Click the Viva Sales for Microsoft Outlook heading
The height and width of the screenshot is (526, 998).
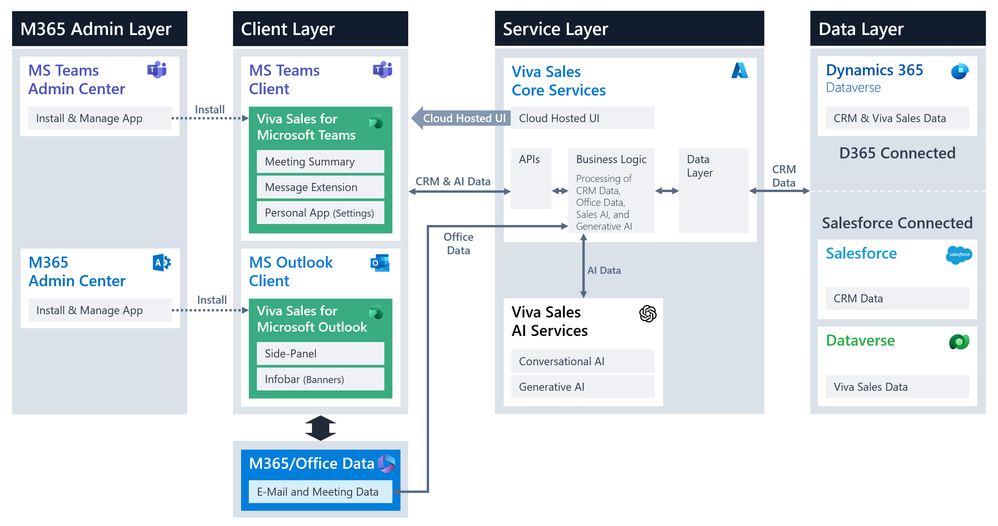tap(312, 318)
